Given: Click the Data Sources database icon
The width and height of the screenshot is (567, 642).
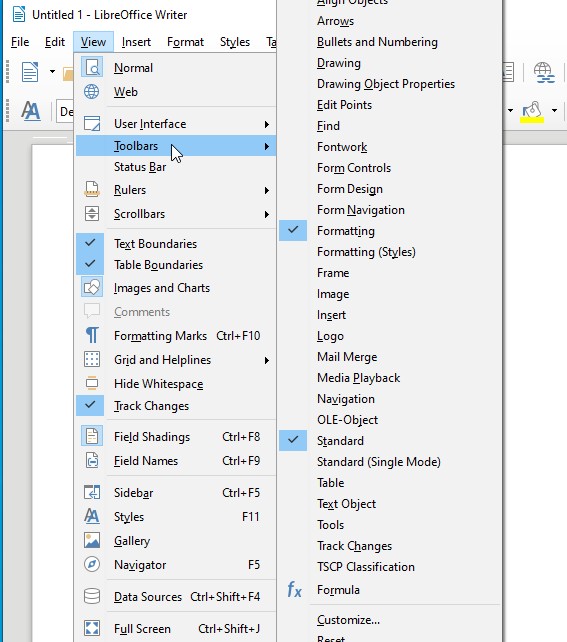Looking at the screenshot, I should coord(92,596).
